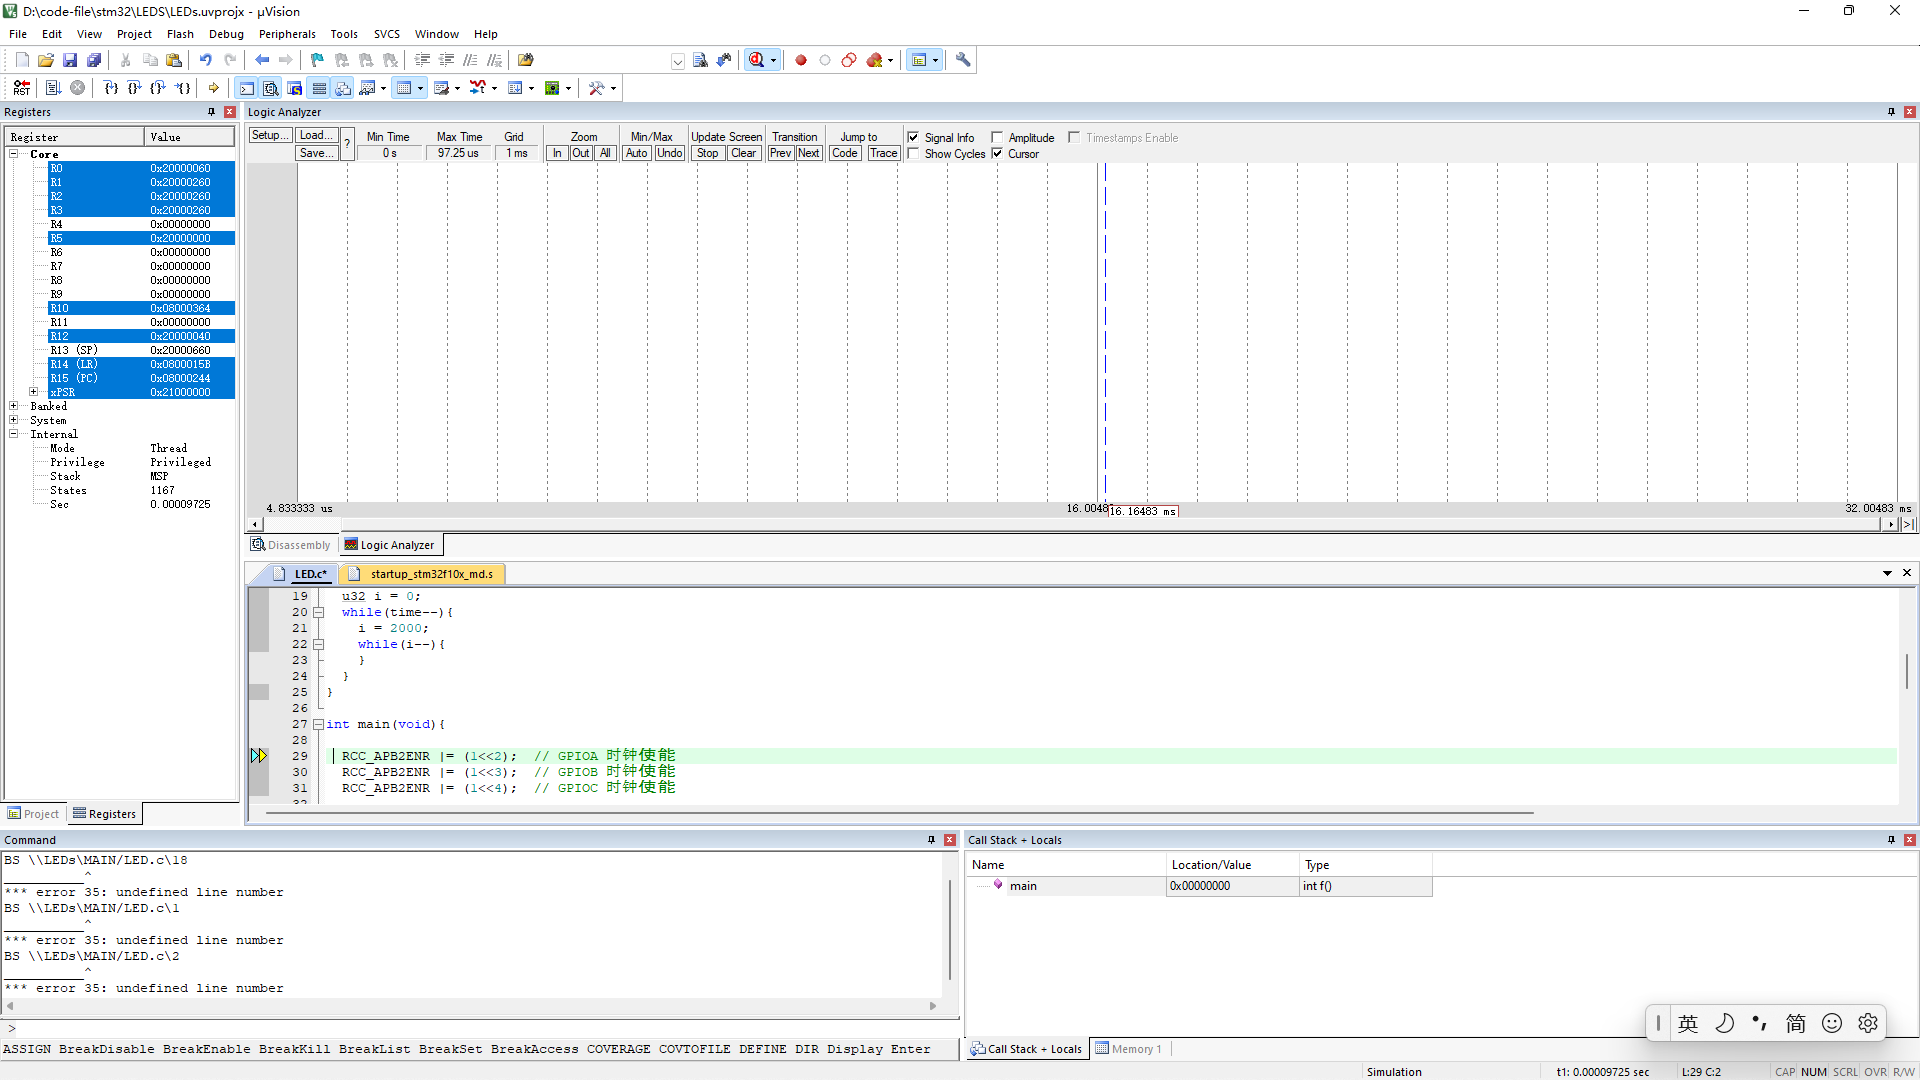Run the program with the yellow Run arrow
Image resolution: width=1920 pixels, height=1080 pixels.
(213, 88)
